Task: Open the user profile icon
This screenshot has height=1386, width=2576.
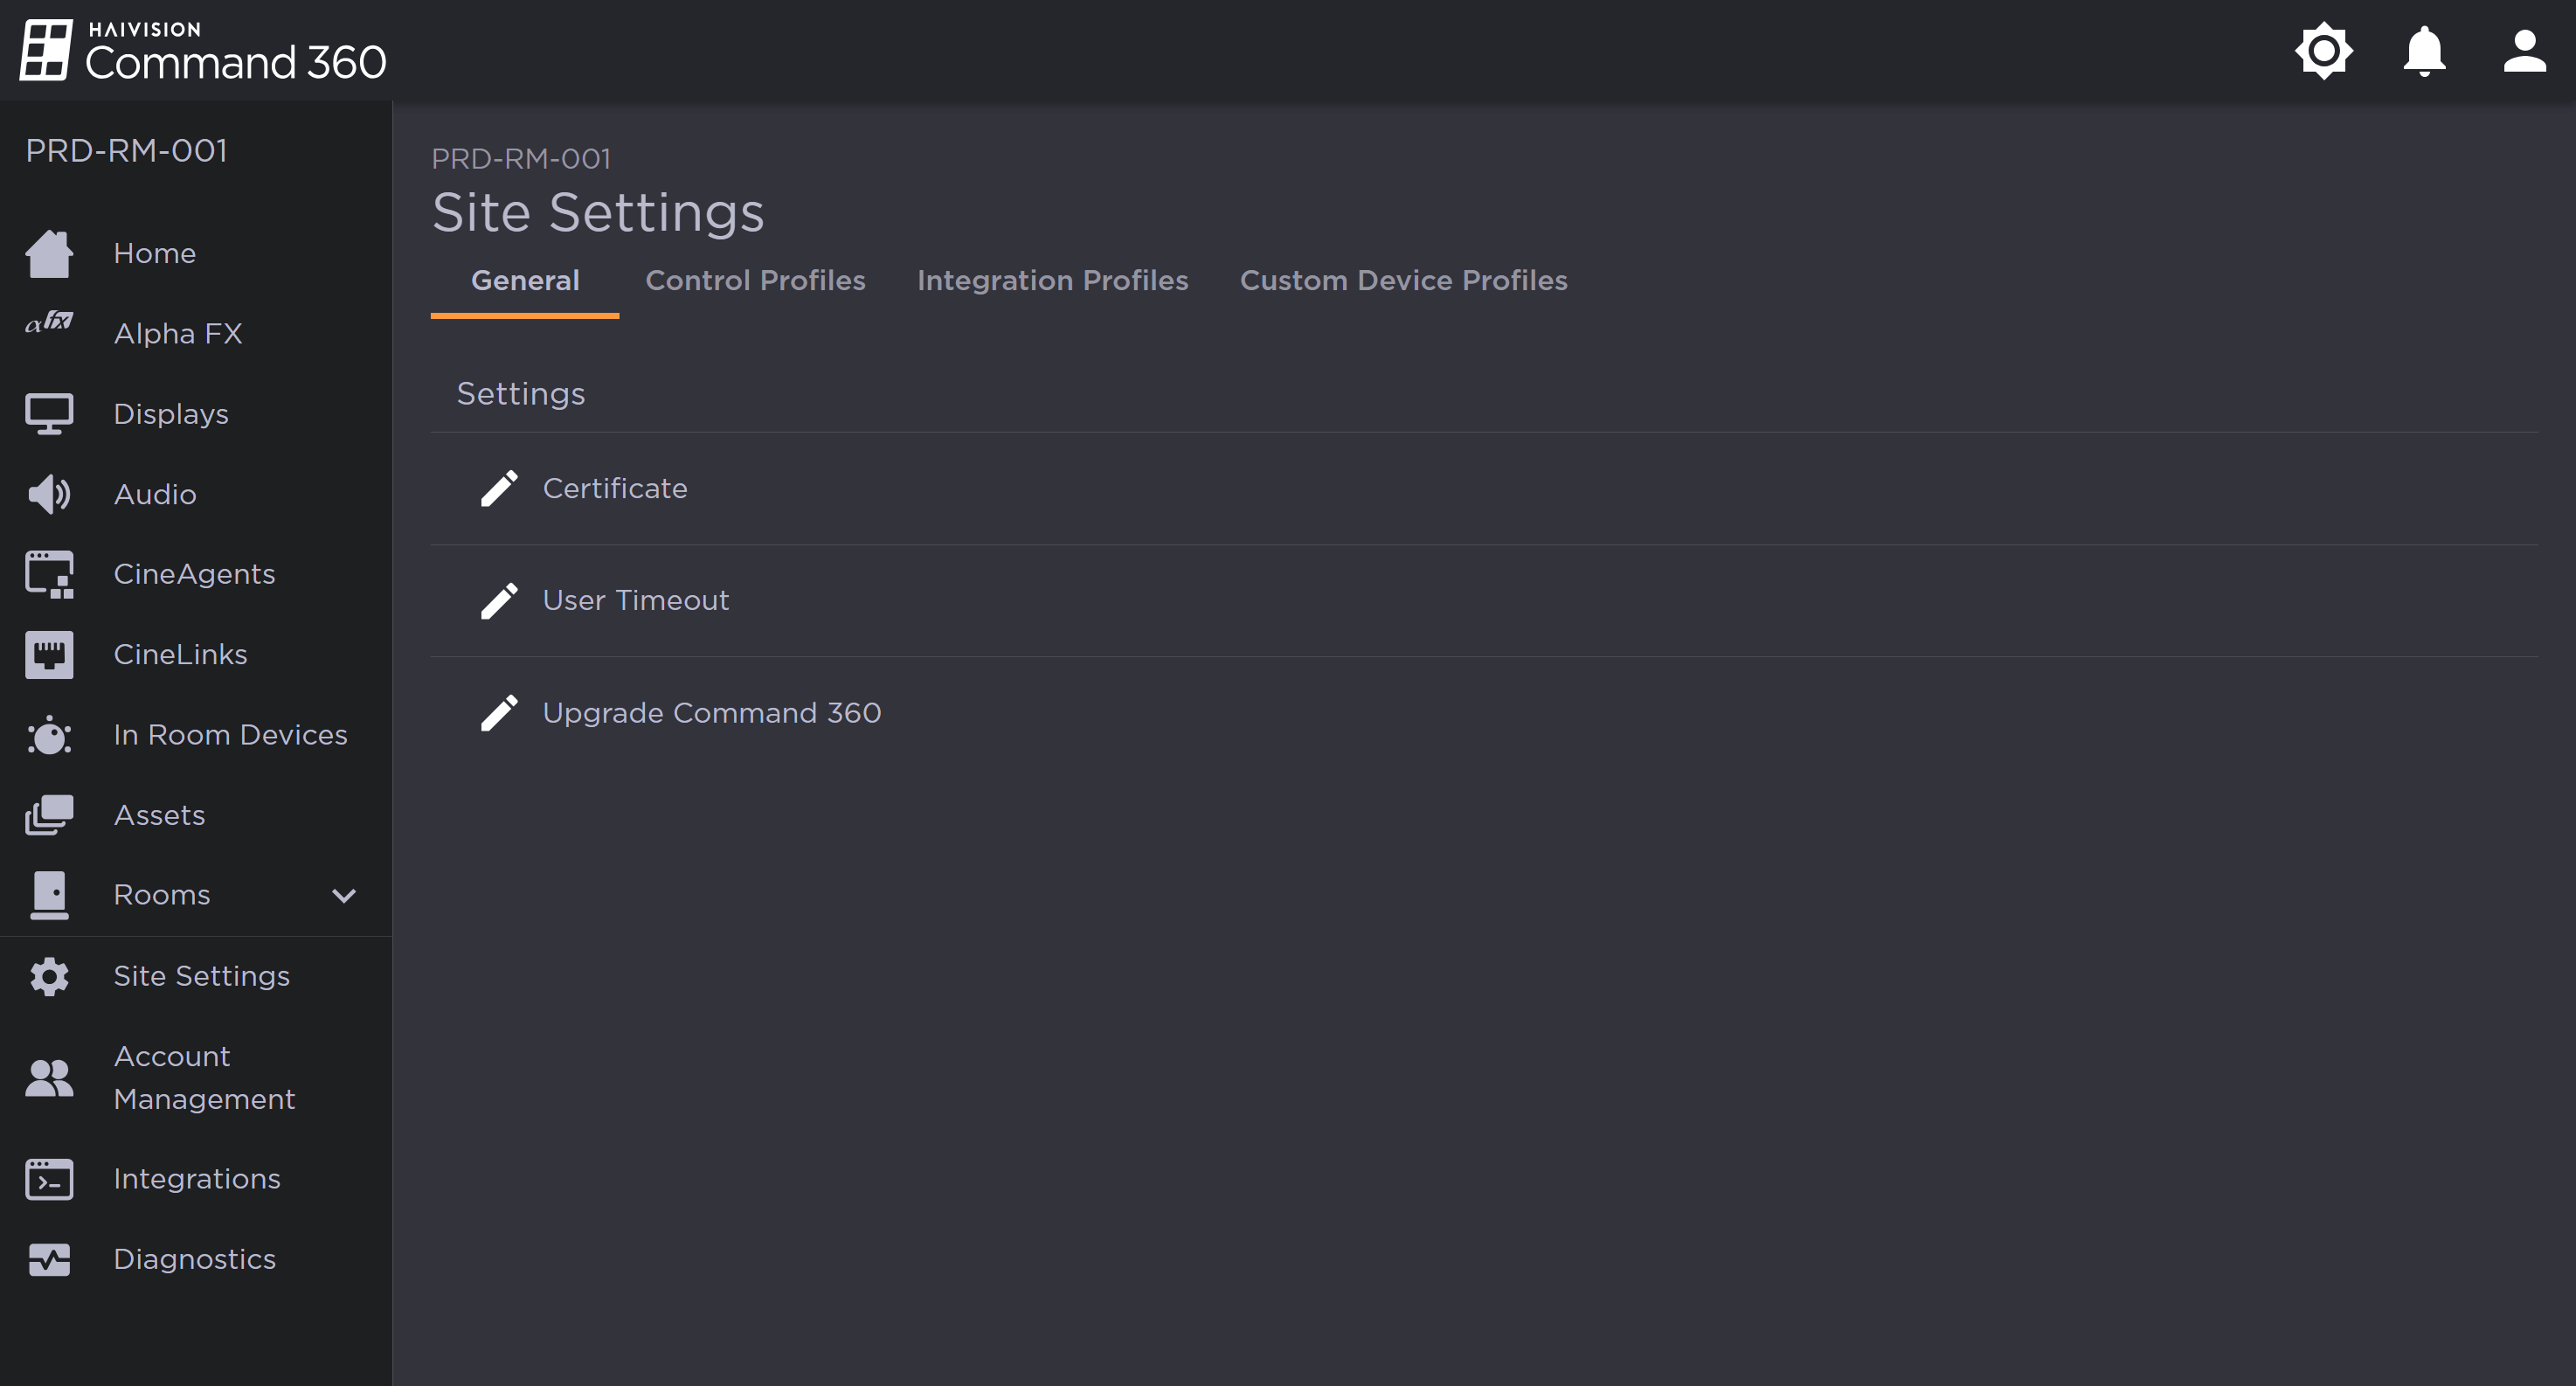Action: 2523,50
